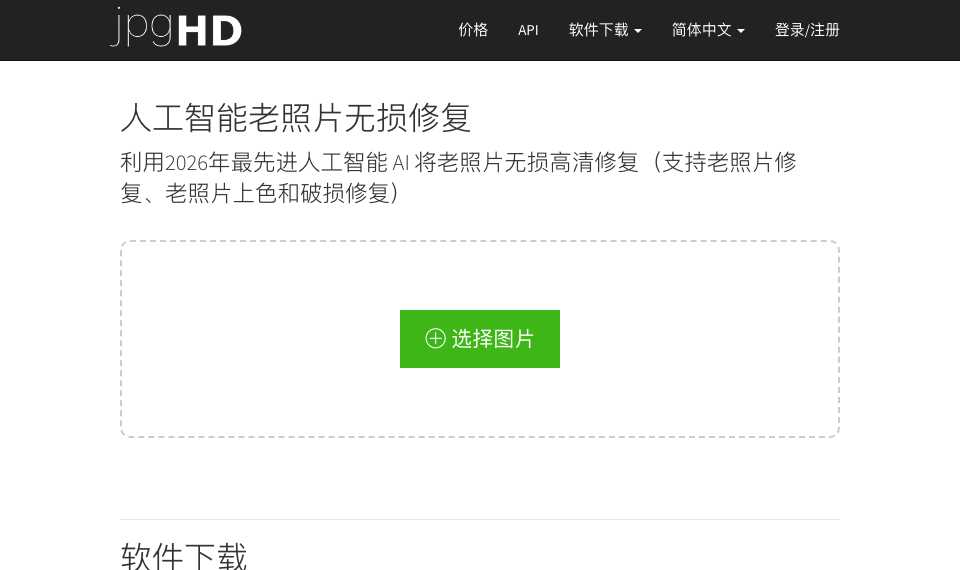
Task: Open the 登录/注册 login page
Action: click(x=807, y=30)
